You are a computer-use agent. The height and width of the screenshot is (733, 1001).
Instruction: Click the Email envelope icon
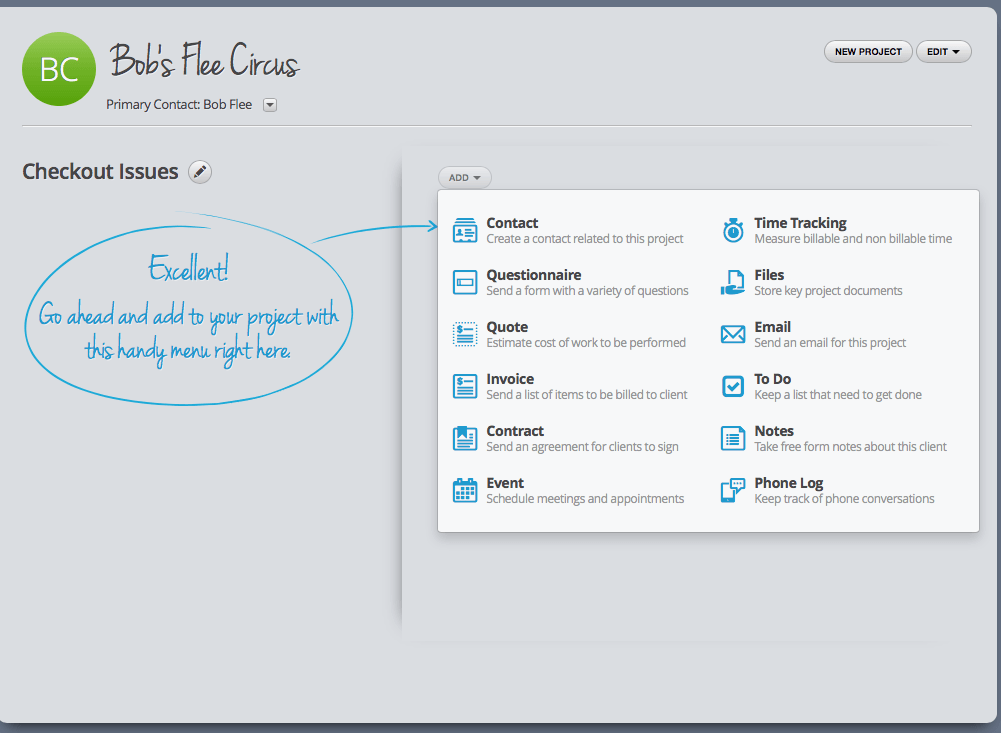(x=733, y=334)
